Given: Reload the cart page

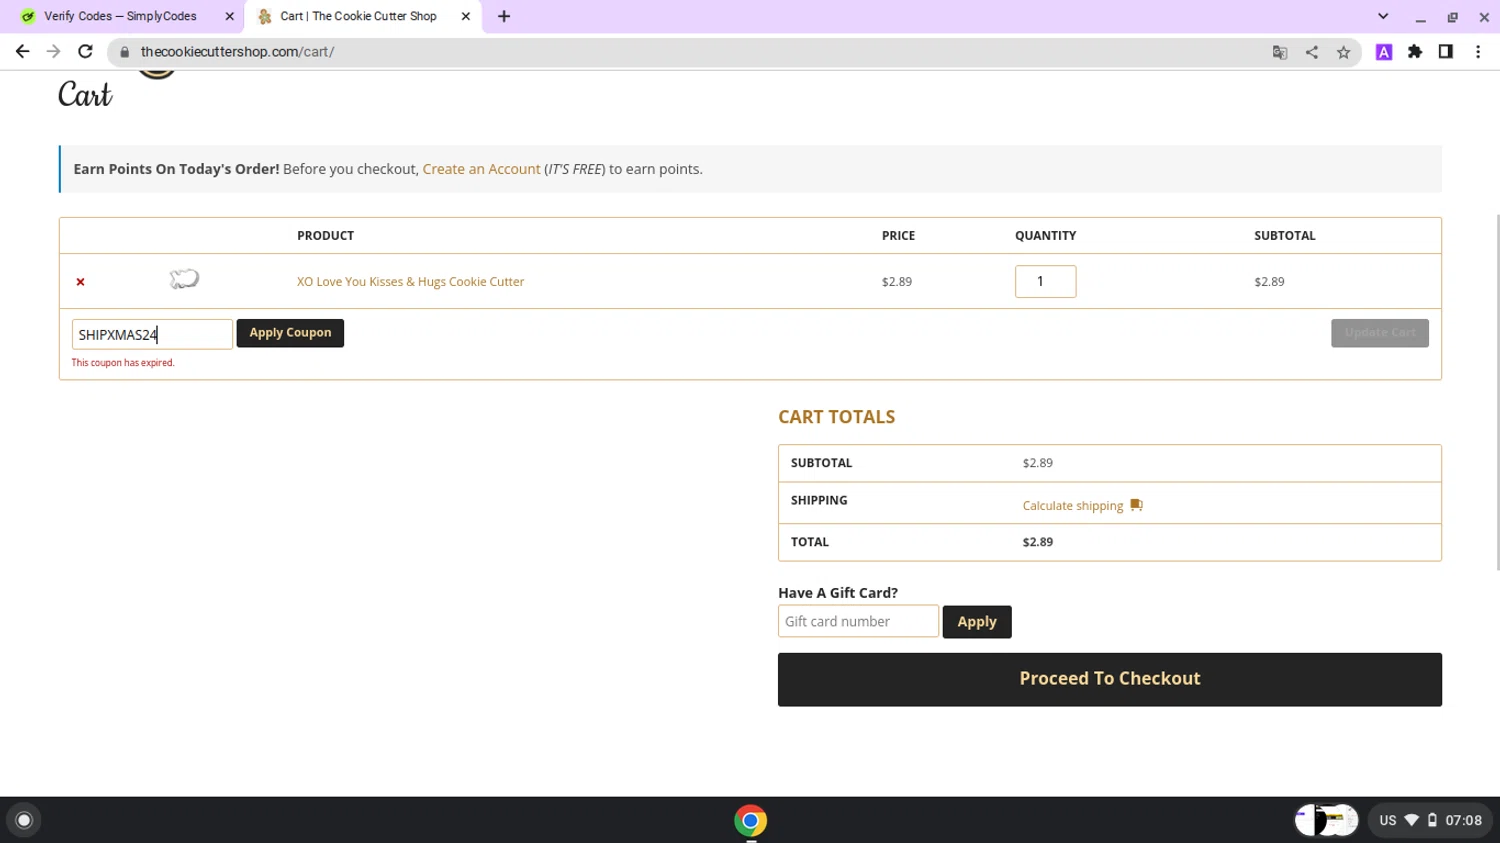Looking at the screenshot, I should coord(85,52).
